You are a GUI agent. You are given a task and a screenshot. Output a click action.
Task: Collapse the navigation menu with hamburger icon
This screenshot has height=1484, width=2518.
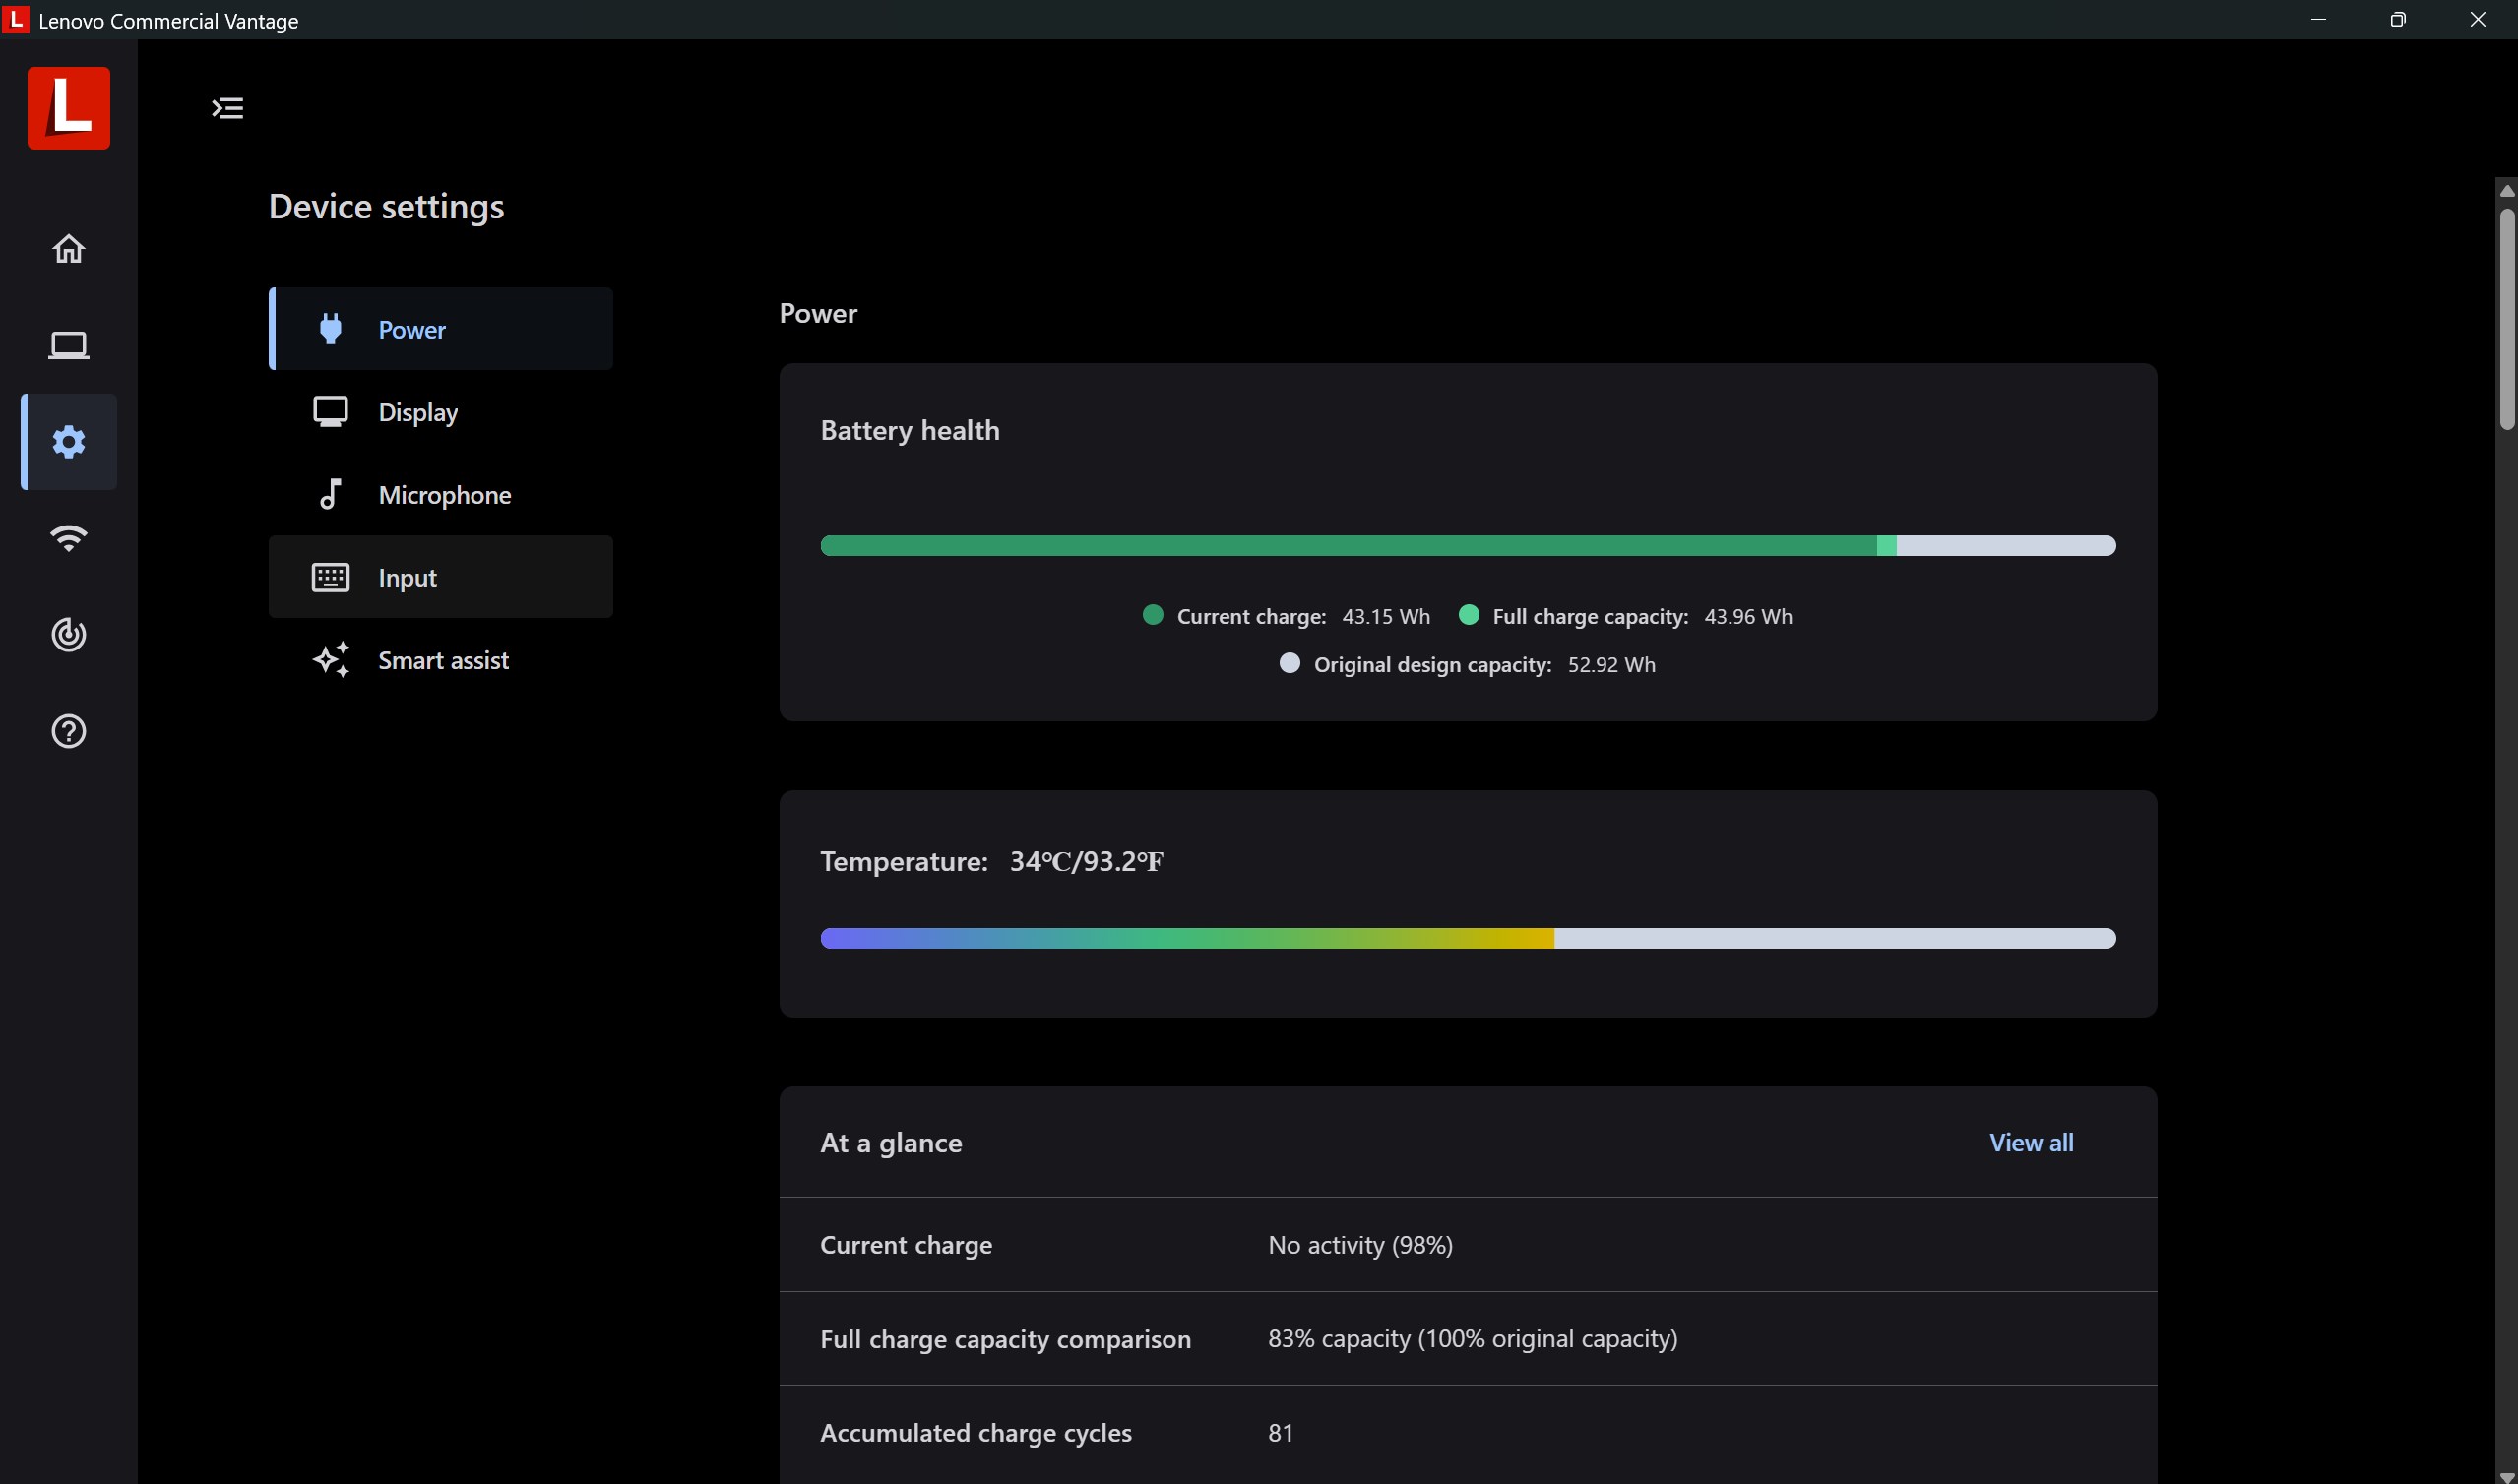coord(227,108)
